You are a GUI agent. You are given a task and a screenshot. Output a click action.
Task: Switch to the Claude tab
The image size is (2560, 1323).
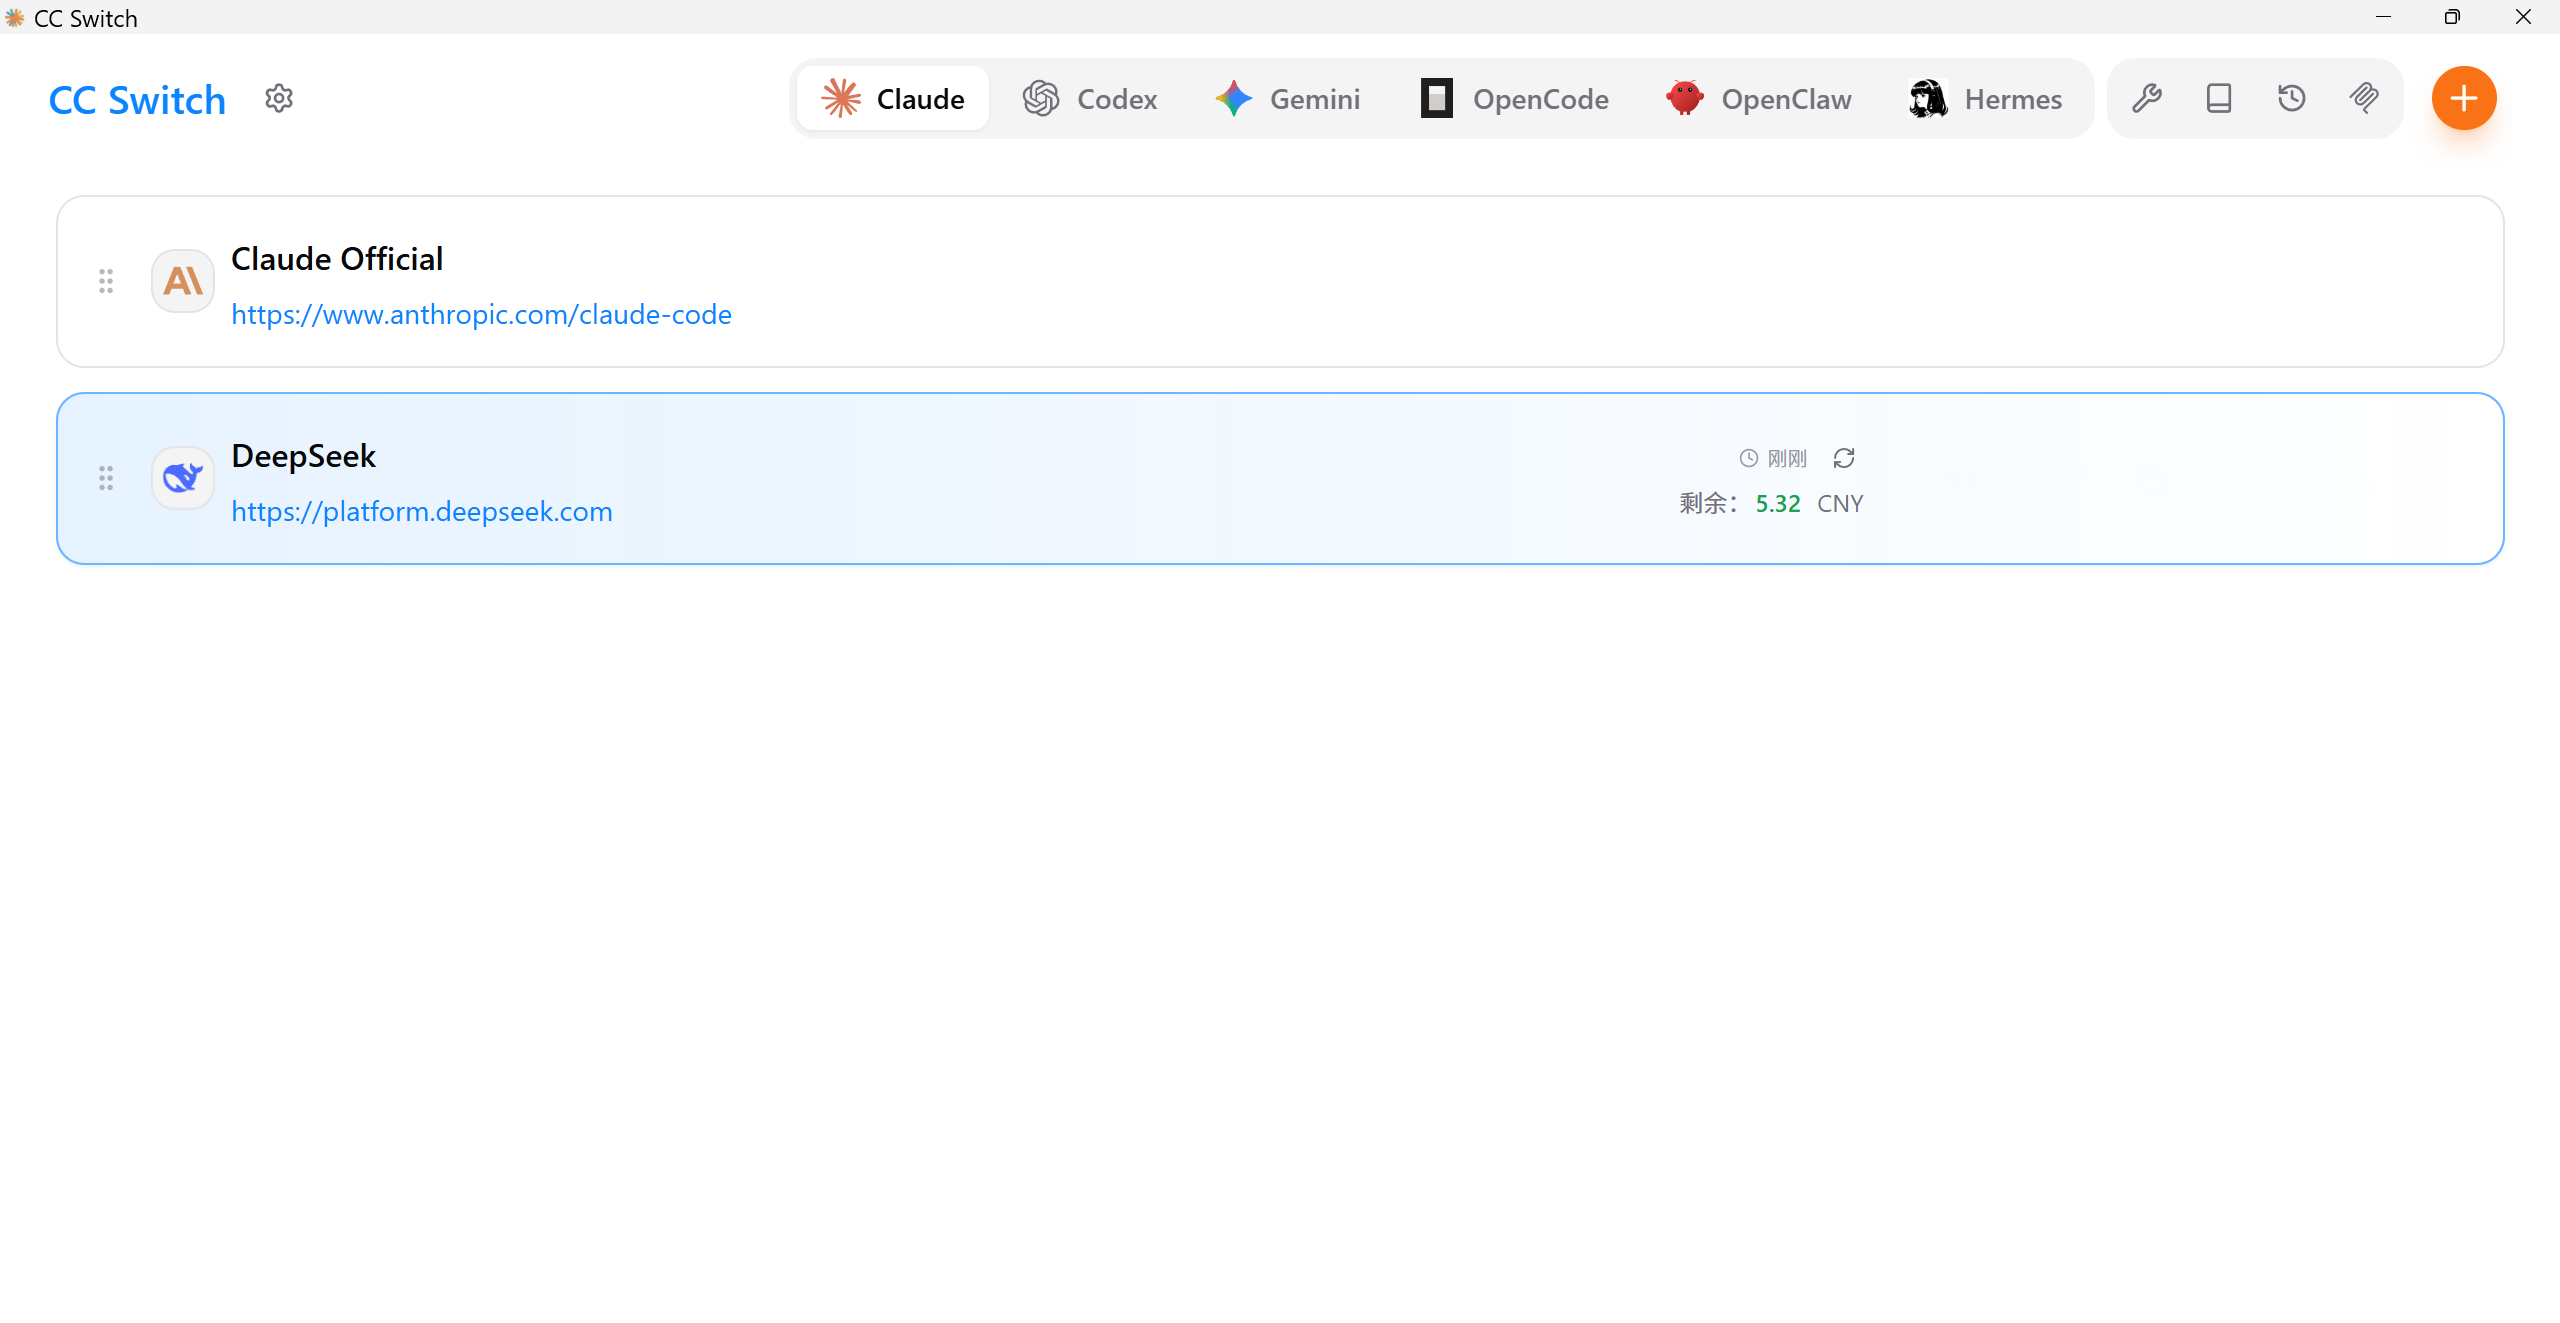893,98
